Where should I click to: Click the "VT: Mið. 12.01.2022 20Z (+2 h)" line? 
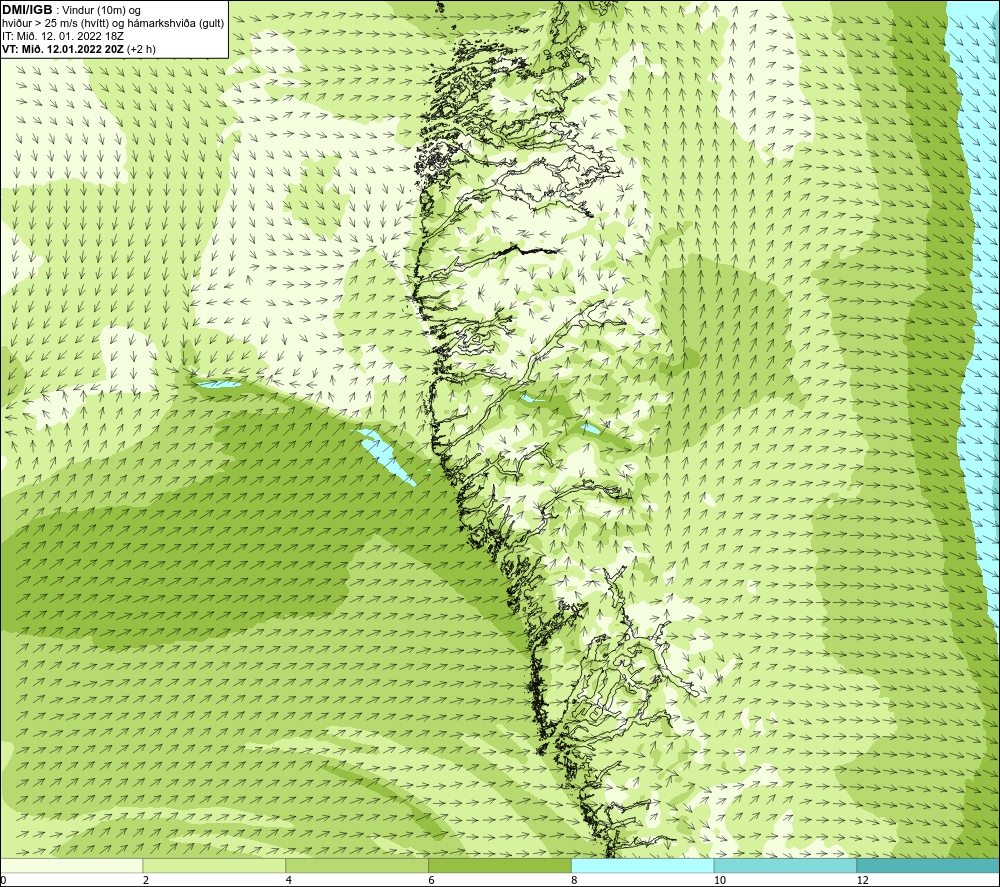[x=79, y=48]
